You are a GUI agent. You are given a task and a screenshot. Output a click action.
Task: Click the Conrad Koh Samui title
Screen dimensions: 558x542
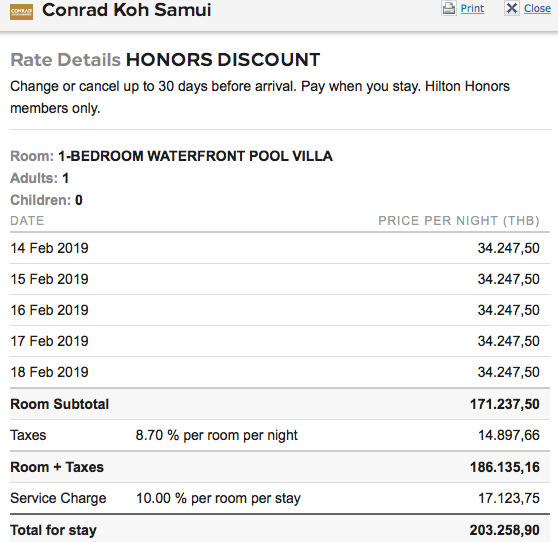[x=127, y=10]
